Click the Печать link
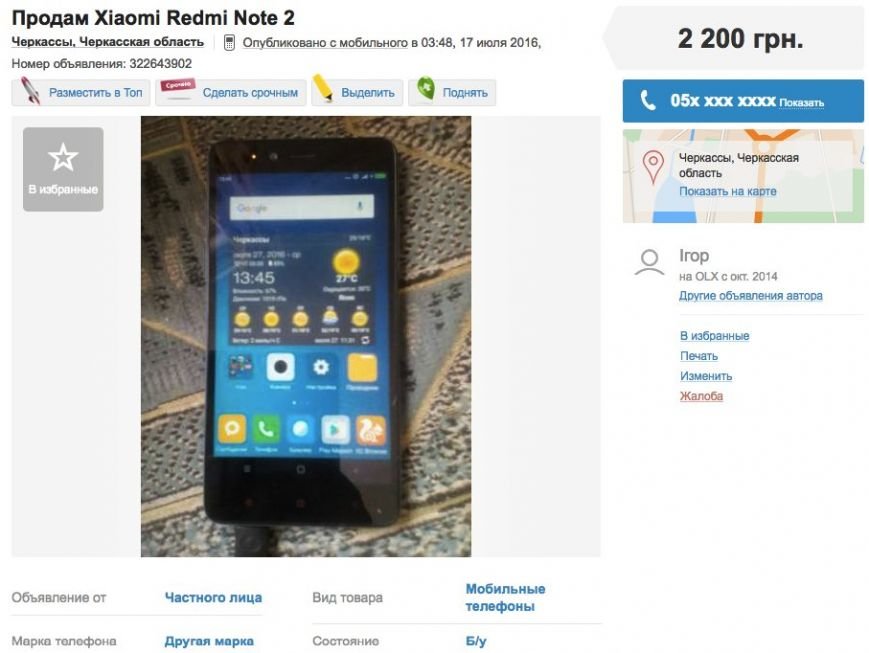The image size is (869, 653). point(699,356)
